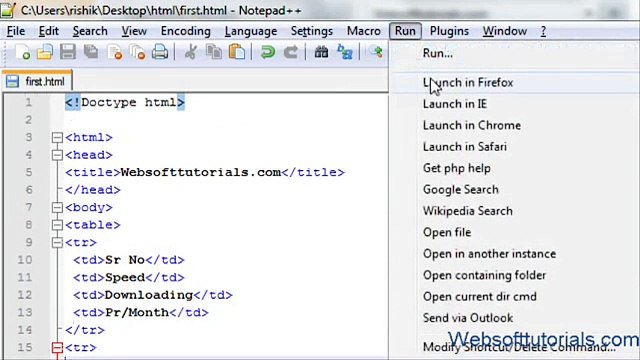Click the Notepad++ title bar app icon
This screenshot has height=360, width=640.
coord(8,10)
